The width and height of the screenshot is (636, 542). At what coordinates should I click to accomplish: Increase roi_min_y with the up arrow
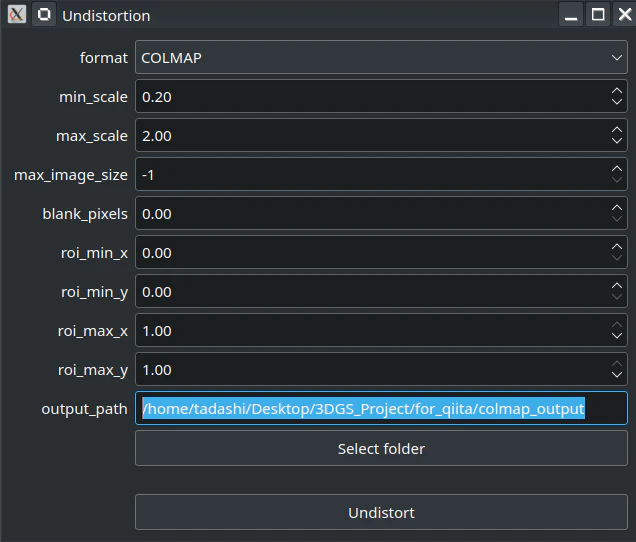point(617,286)
